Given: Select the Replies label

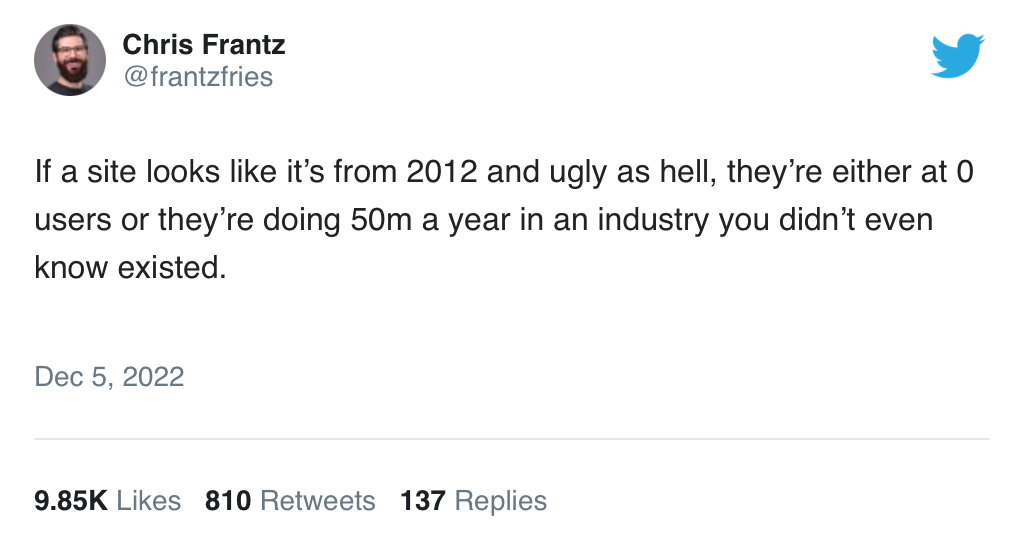Looking at the screenshot, I should [499, 500].
